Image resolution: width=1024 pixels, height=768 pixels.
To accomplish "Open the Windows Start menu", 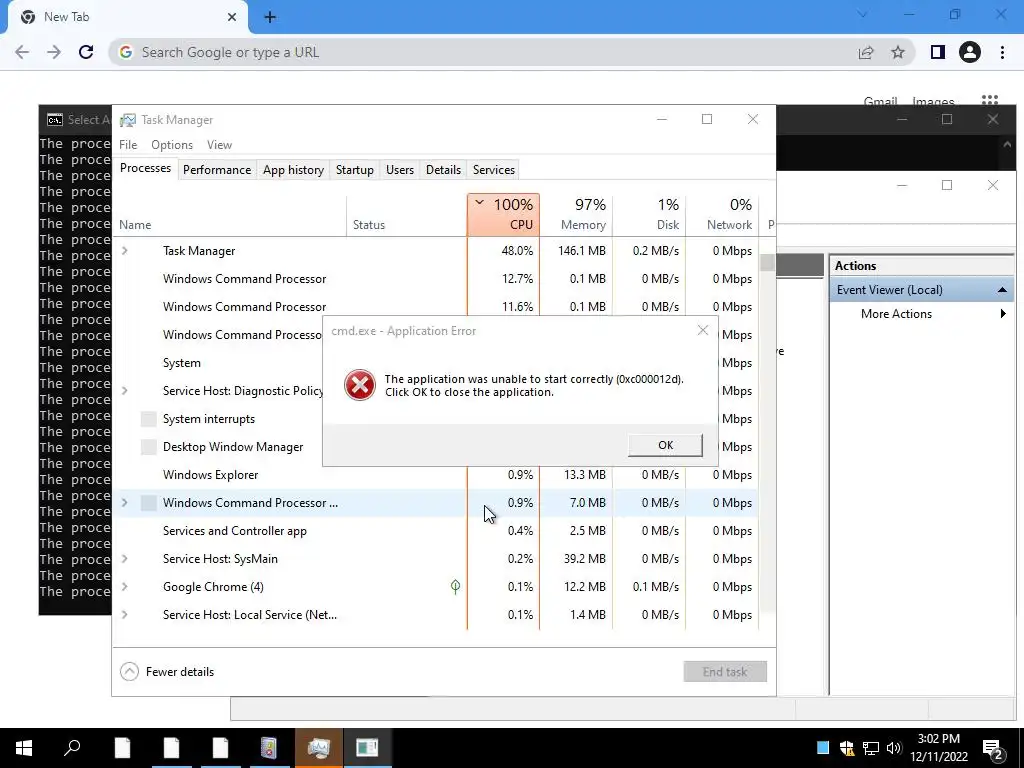I will [24, 748].
